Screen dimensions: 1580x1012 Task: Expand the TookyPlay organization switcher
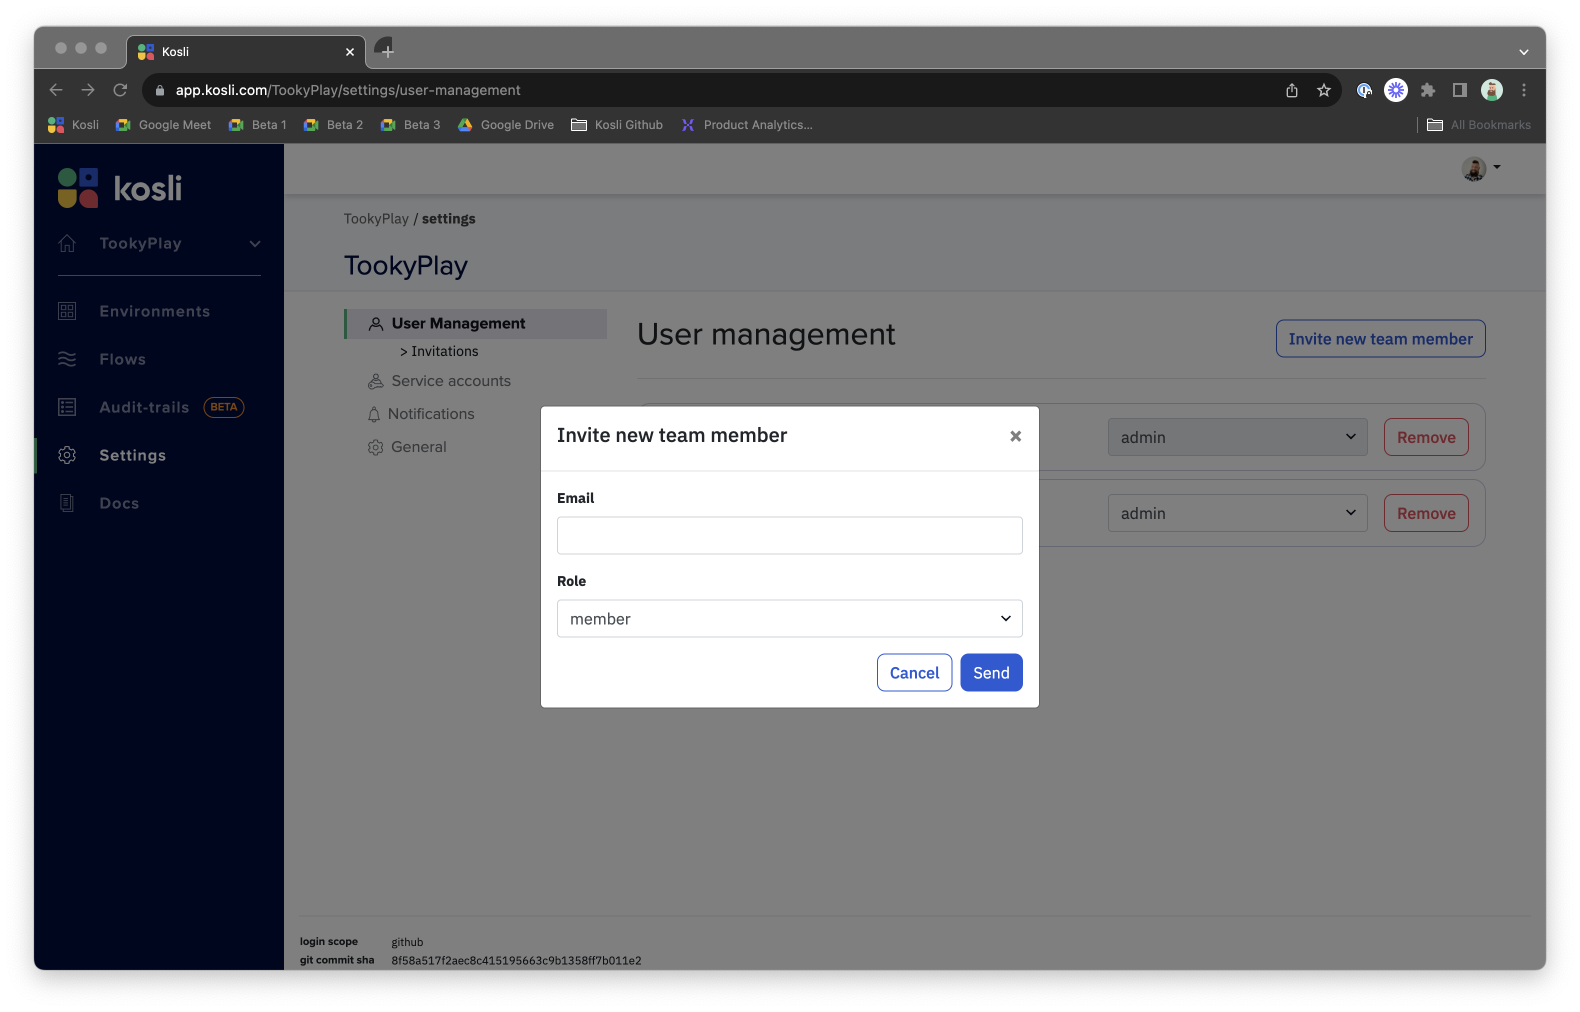255,243
